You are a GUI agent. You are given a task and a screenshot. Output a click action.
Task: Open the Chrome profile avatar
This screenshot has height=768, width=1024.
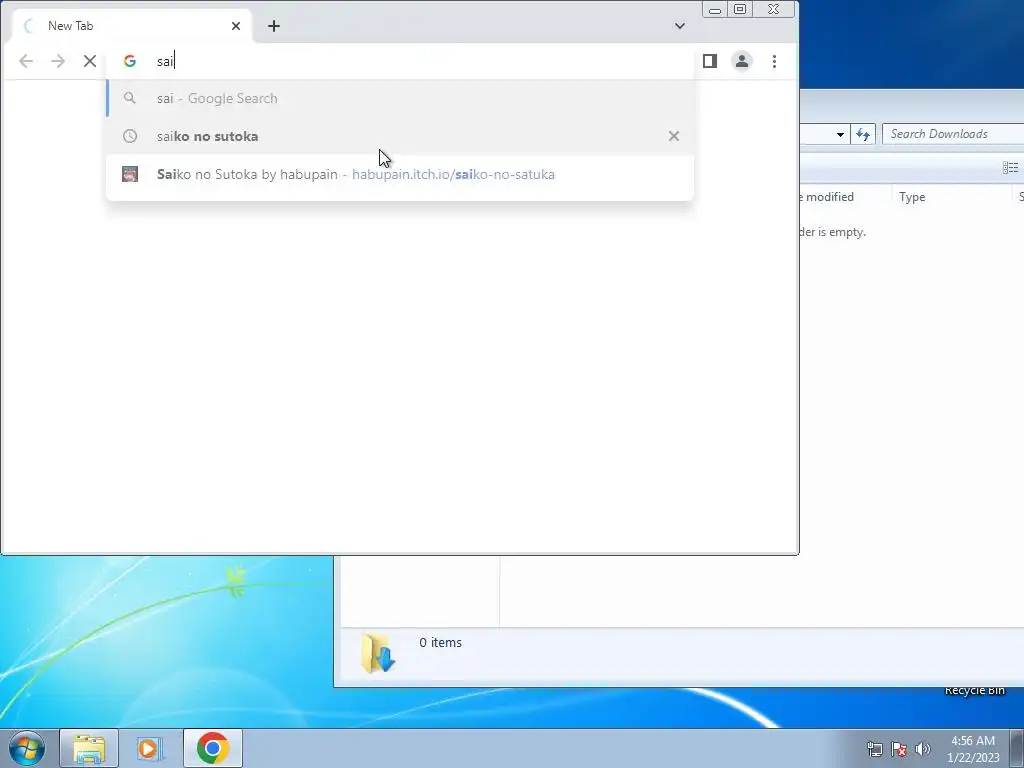[742, 61]
